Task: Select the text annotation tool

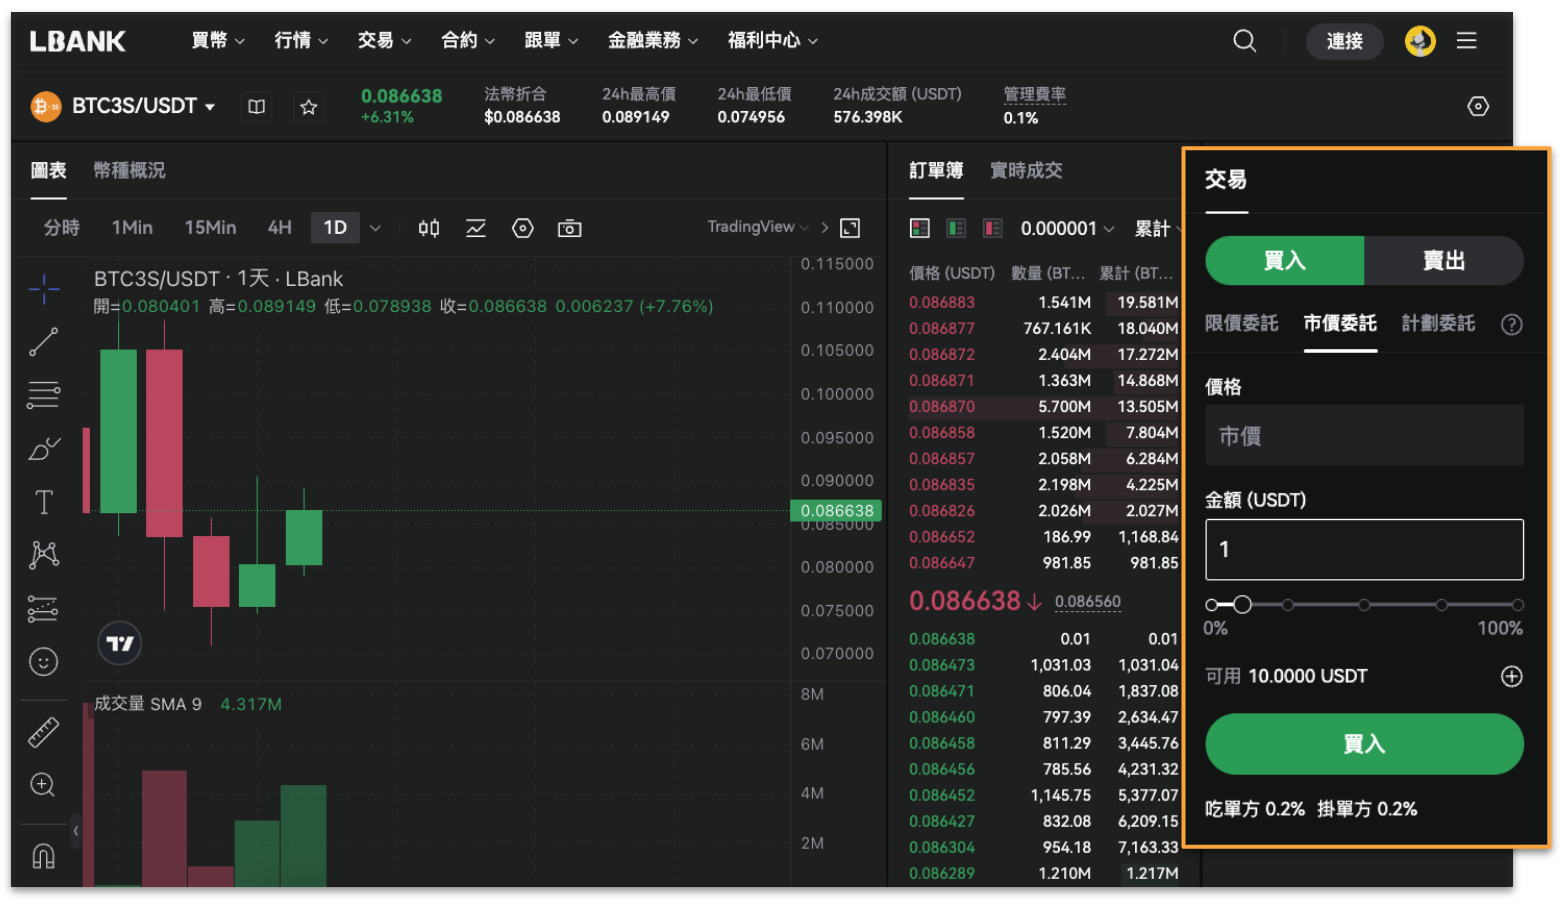Action: coord(44,502)
